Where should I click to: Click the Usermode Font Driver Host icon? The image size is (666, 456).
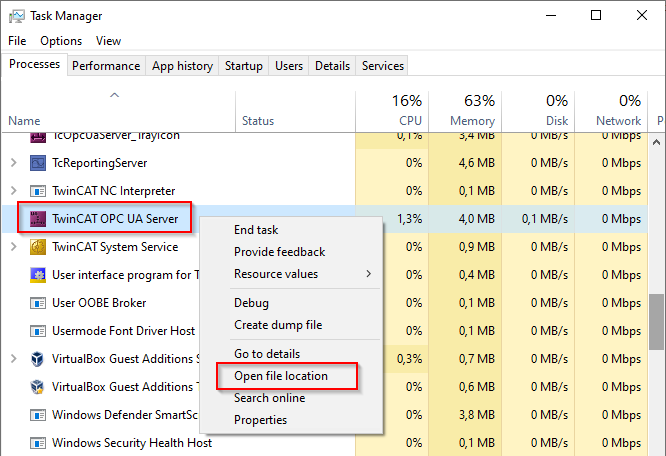coord(38,331)
